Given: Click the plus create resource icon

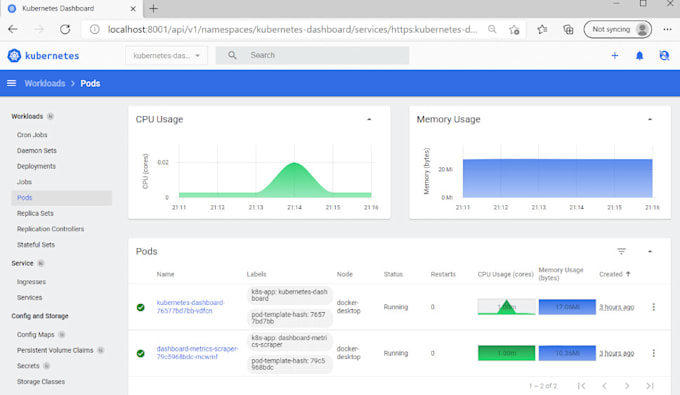Looking at the screenshot, I should [x=615, y=55].
